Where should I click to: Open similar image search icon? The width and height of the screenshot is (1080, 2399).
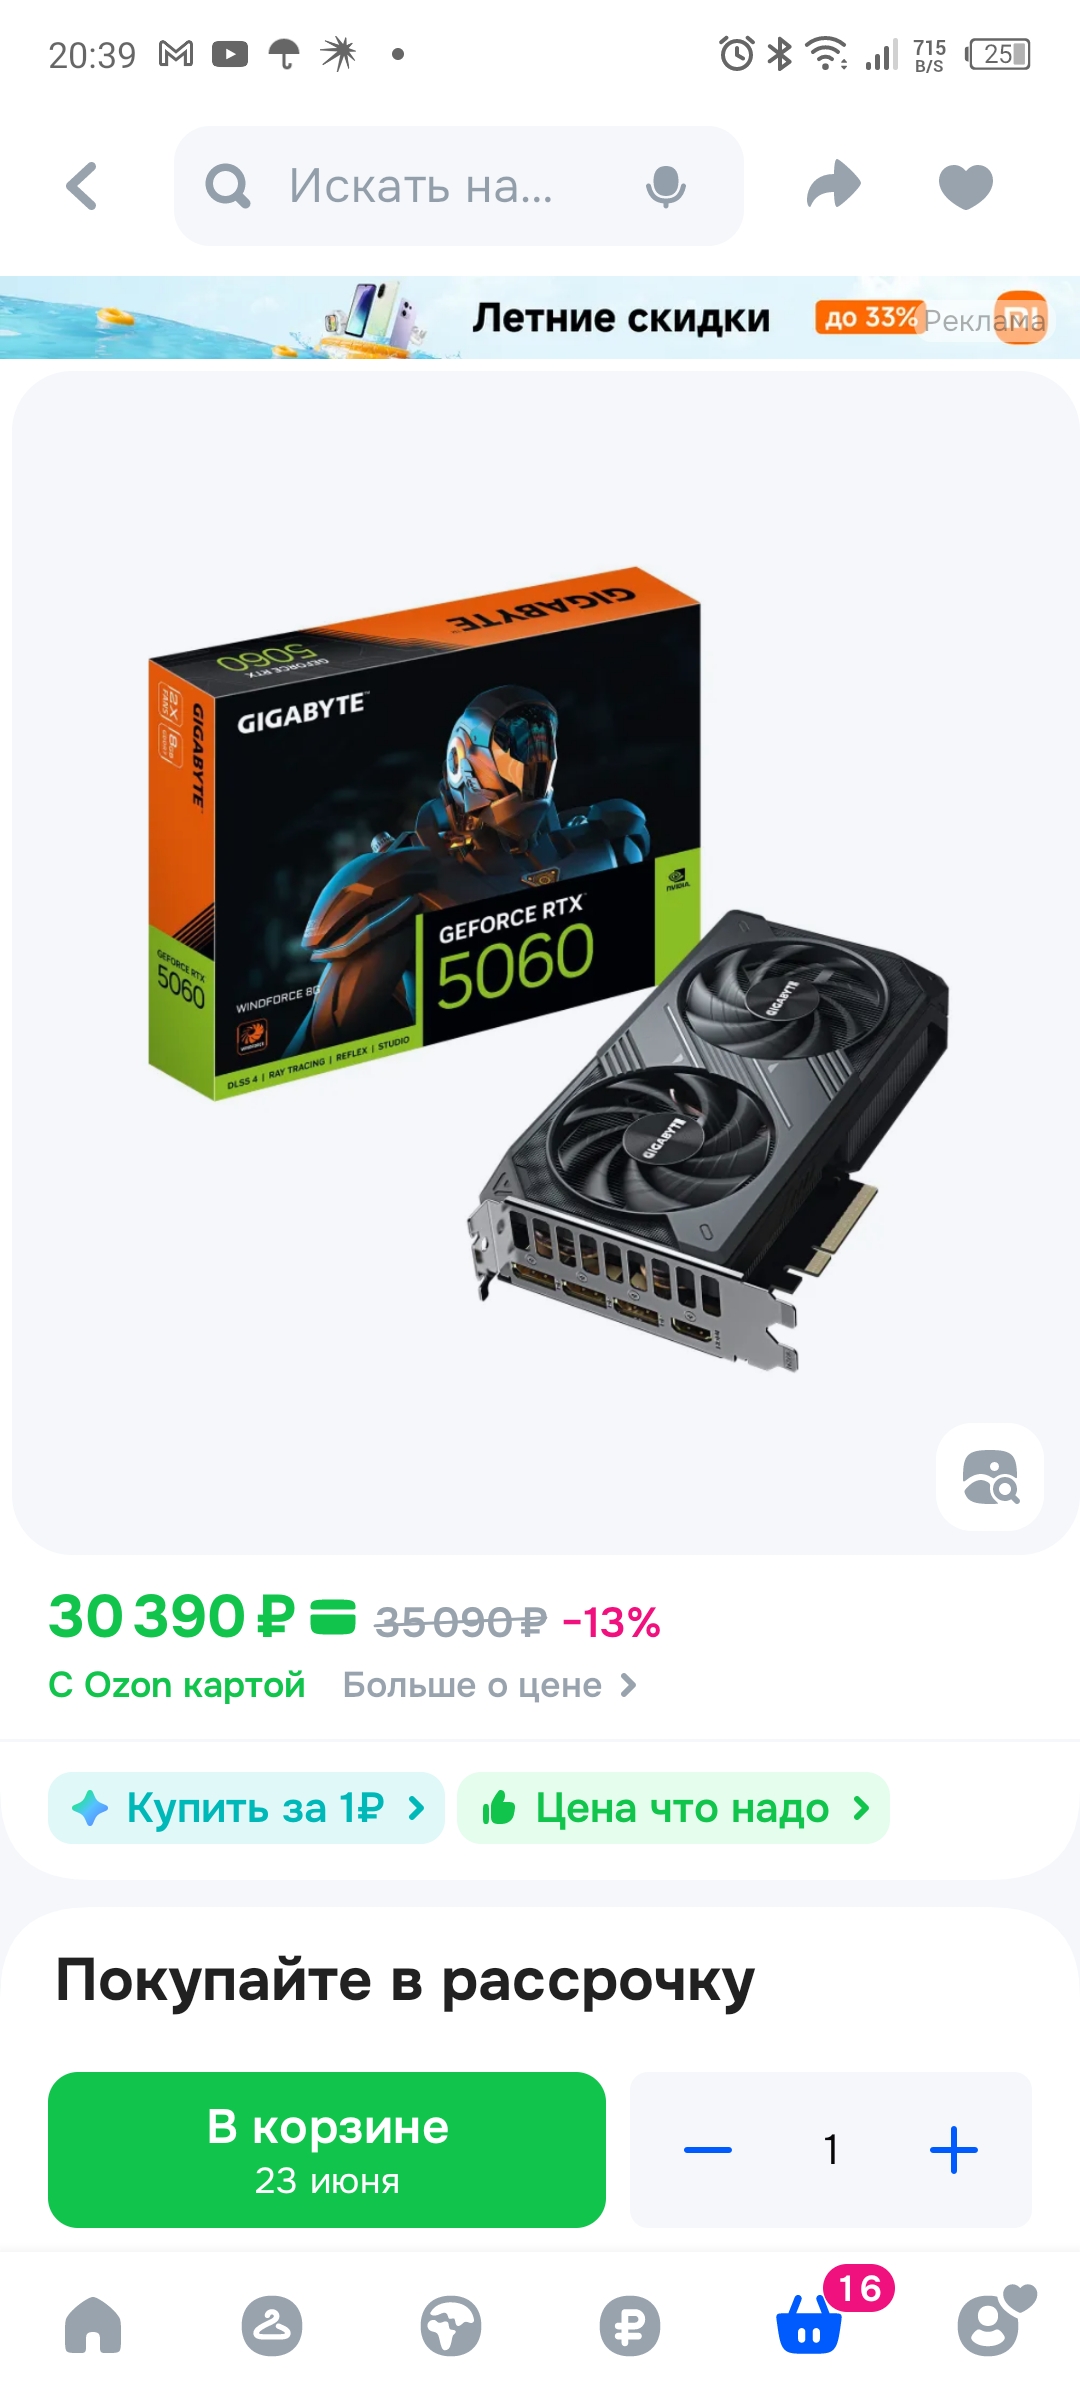point(990,1477)
